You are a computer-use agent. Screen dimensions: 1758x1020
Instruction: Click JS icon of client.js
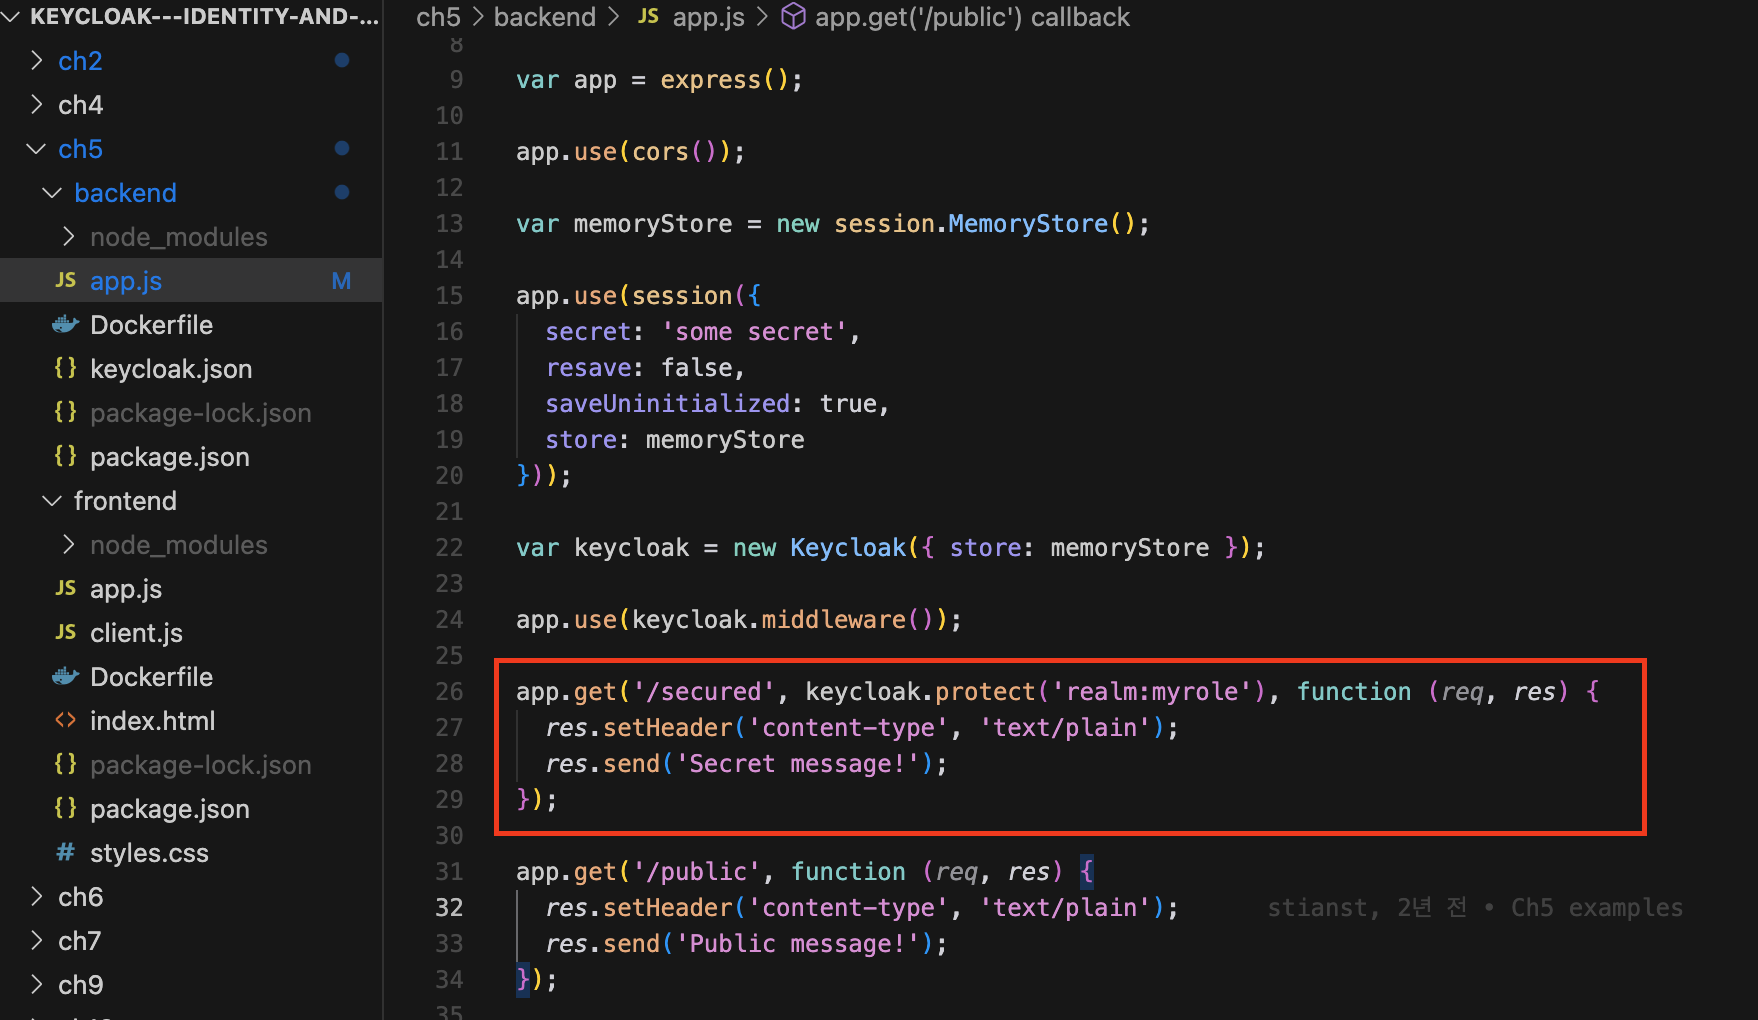(x=66, y=633)
